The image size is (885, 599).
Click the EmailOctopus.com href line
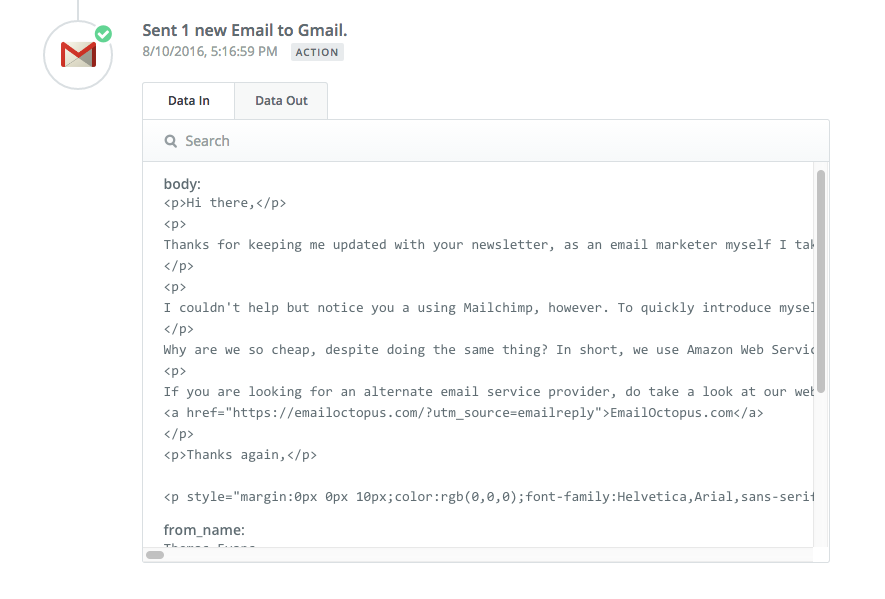pos(463,412)
